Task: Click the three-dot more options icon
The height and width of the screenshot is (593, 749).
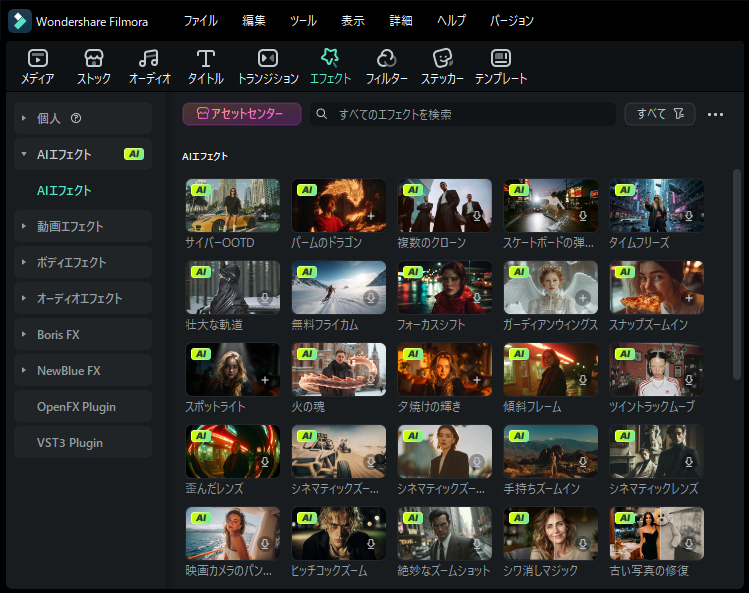Action: 715,114
